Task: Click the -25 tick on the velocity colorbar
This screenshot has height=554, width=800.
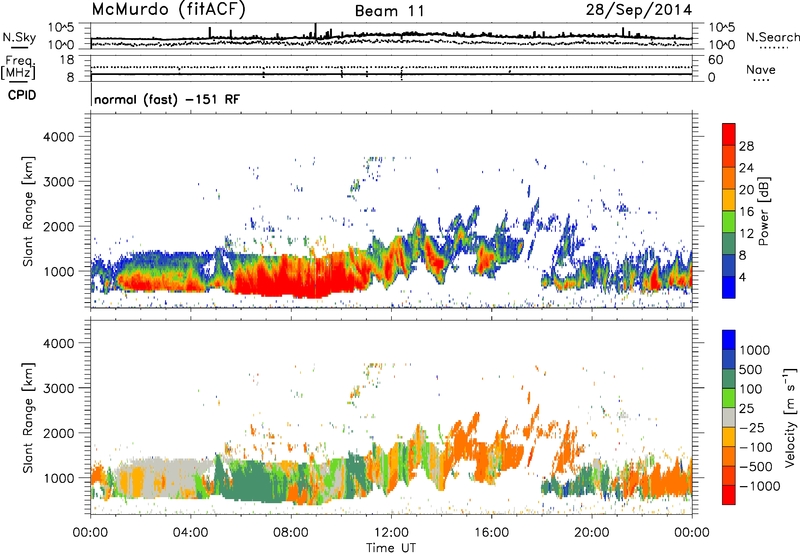Action: pyautogui.click(x=752, y=428)
